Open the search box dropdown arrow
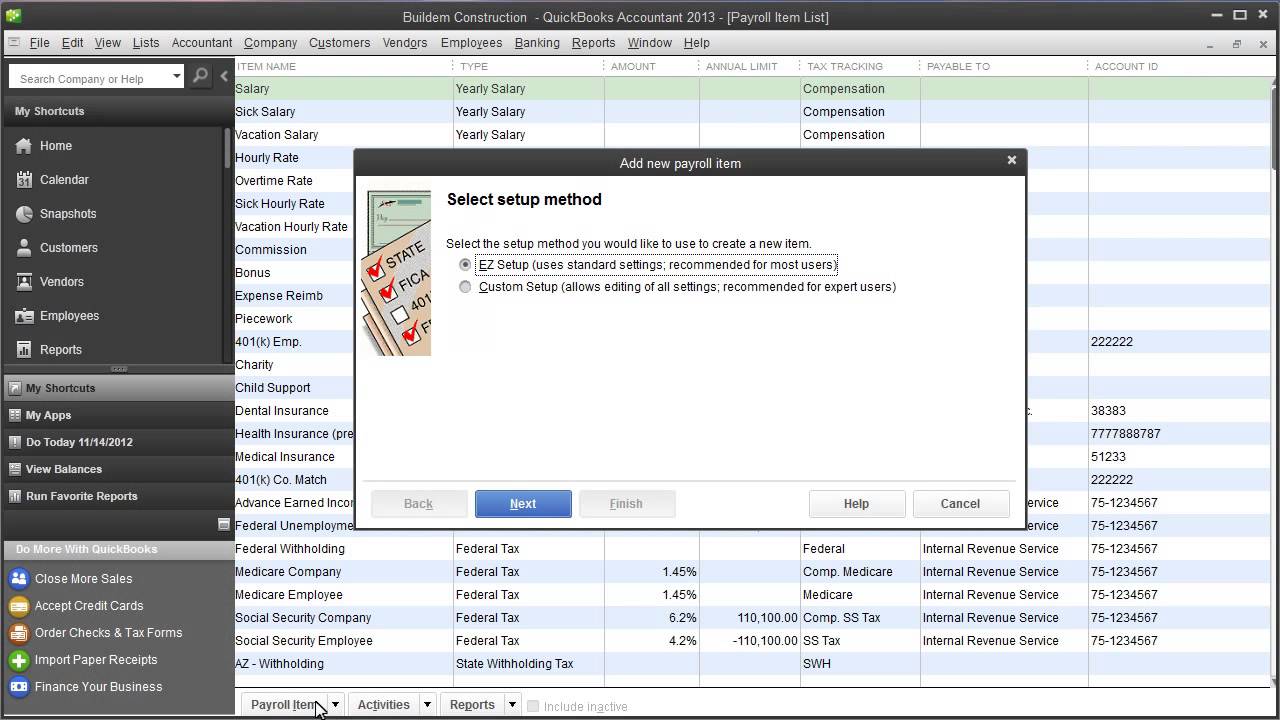This screenshot has height=720, width=1280. [x=176, y=76]
